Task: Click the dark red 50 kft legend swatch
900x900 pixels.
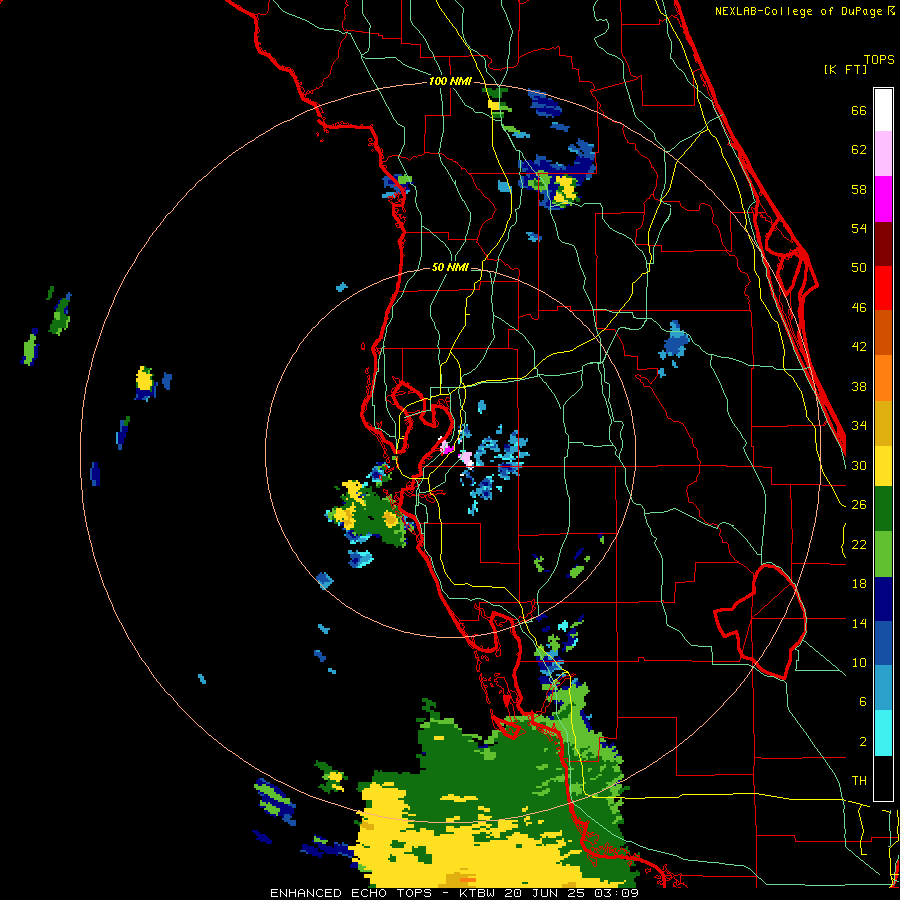Action: point(883,244)
